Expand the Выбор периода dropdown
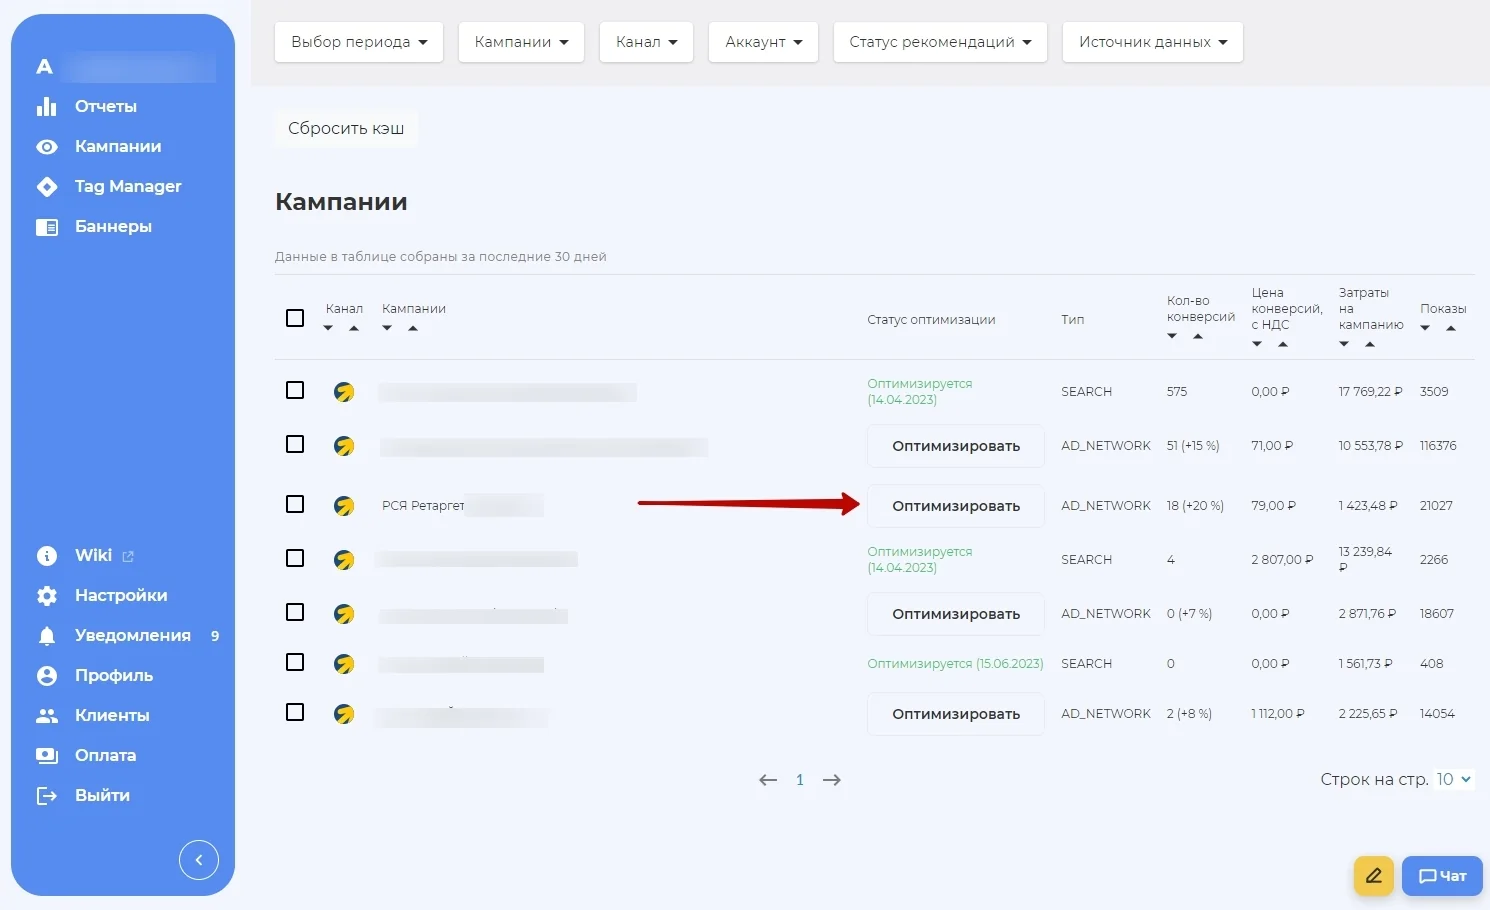 pos(359,42)
